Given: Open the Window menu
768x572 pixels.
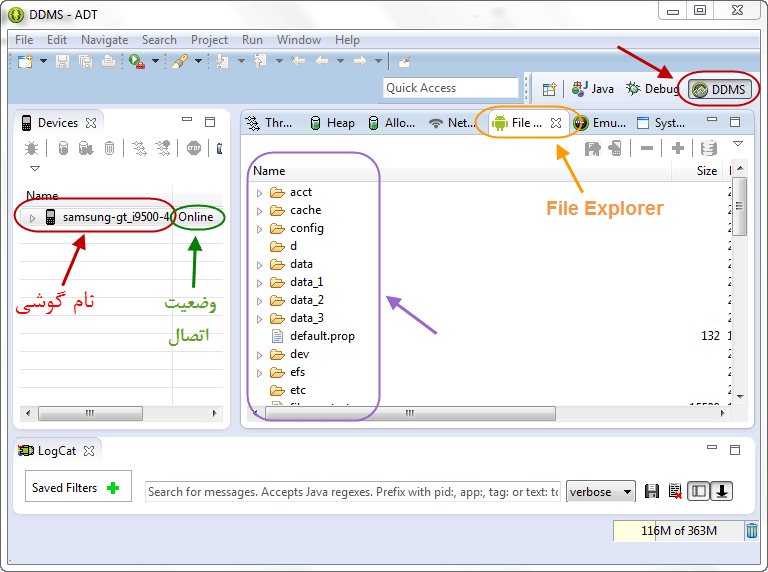Looking at the screenshot, I should pyautogui.click(x=299, y=40).
